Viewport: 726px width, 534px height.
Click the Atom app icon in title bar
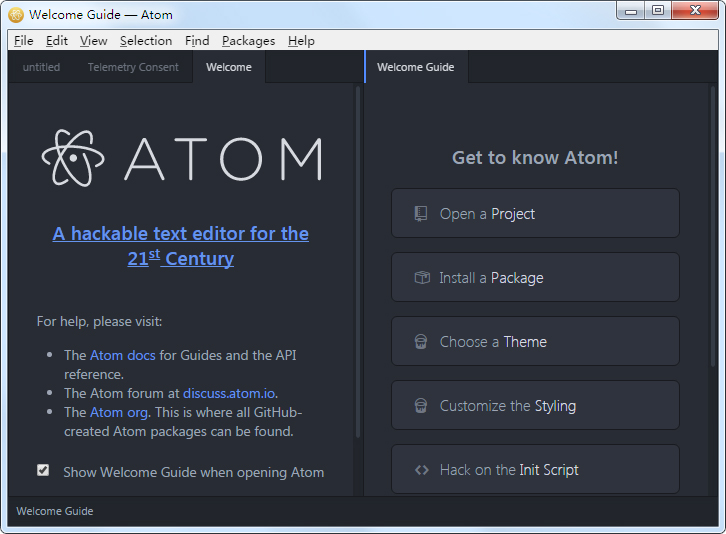click(16, 15)
